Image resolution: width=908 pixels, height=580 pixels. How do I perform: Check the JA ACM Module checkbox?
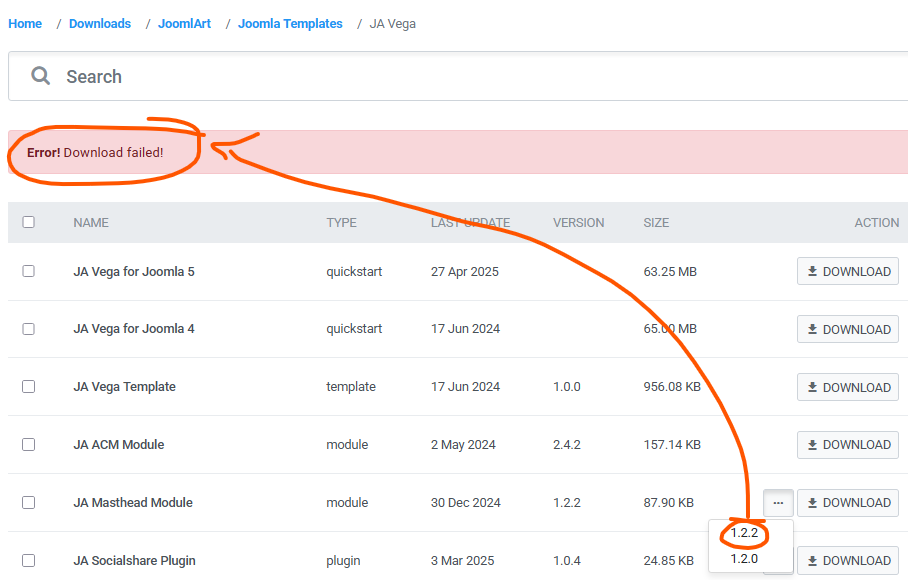tap(28, 445)
